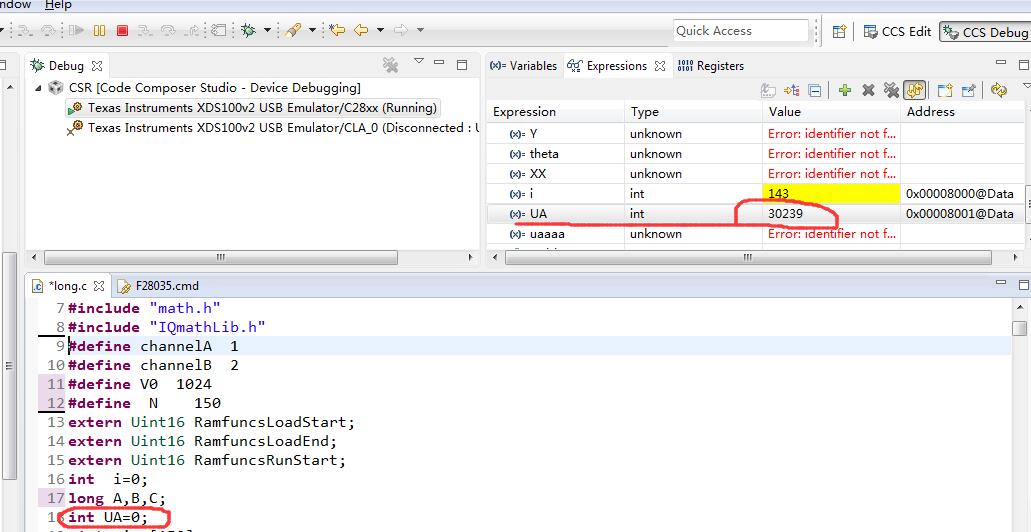Switch to the F28035.cmd editor tab
1031x532 pixels.
[x=158, y=286]
